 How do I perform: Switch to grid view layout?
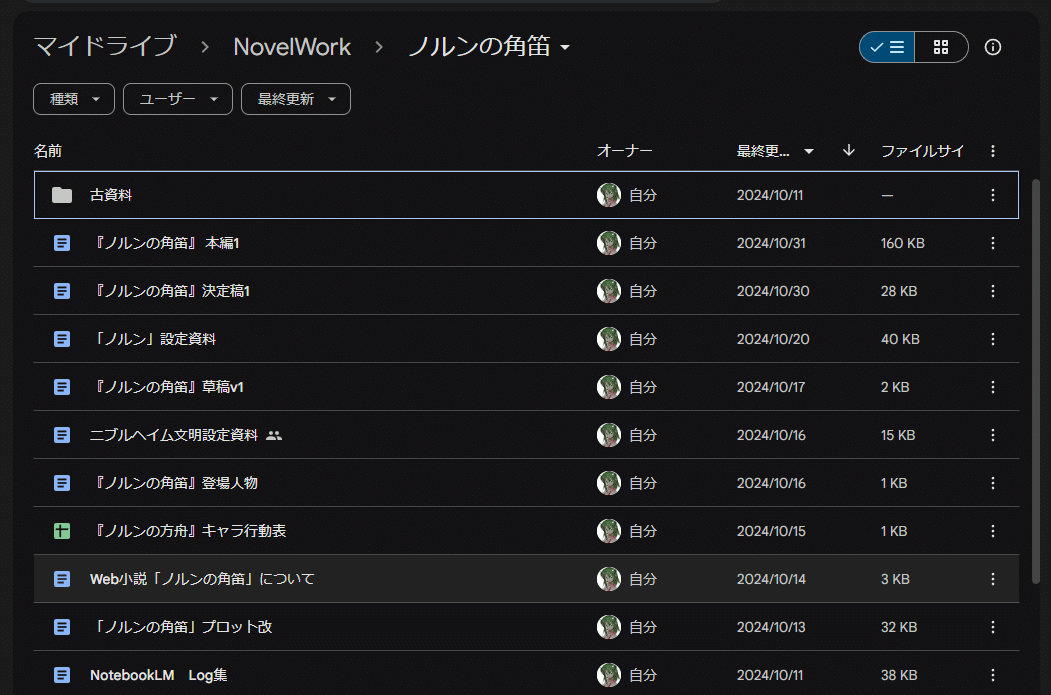[941, 47]
